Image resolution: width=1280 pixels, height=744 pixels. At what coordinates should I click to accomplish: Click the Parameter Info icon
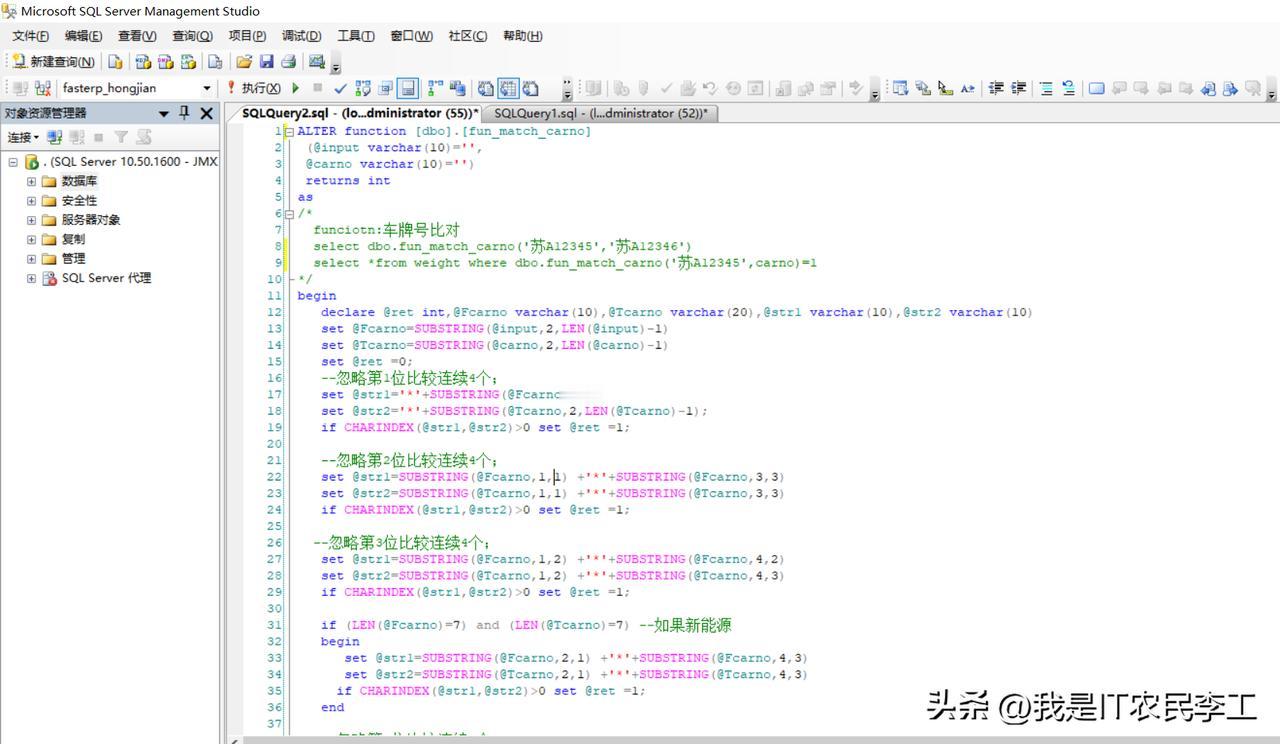923,88
